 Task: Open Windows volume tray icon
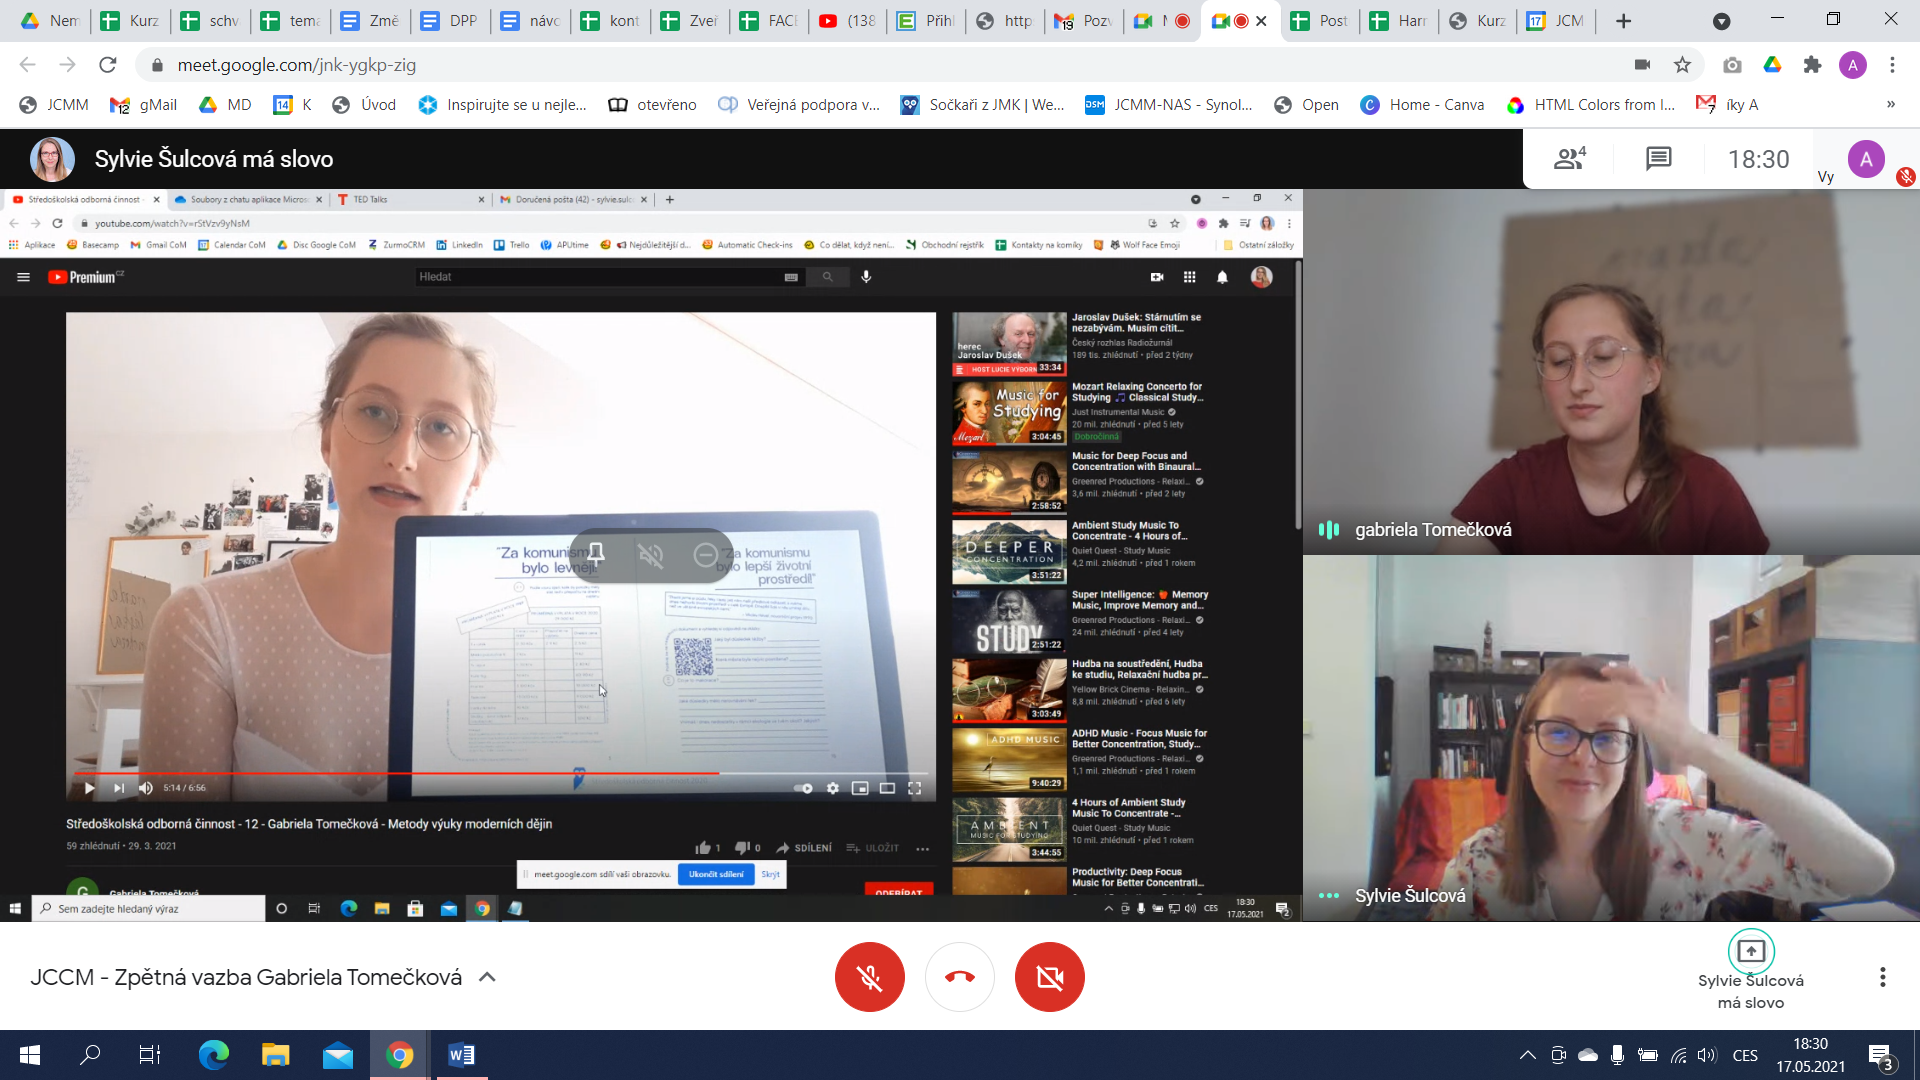[x=1707, y=1055]
